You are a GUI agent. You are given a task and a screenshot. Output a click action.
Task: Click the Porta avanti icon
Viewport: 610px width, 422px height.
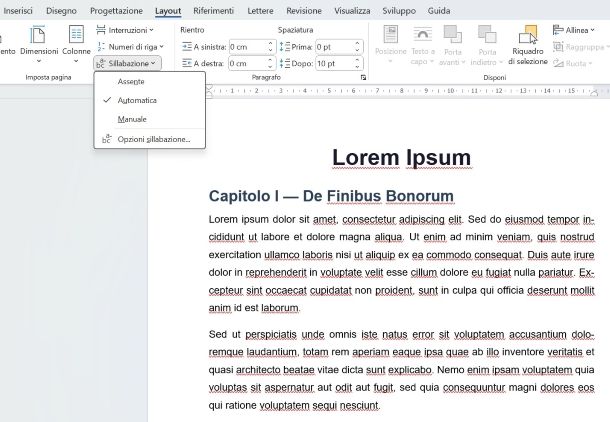(x=452, y=34)
